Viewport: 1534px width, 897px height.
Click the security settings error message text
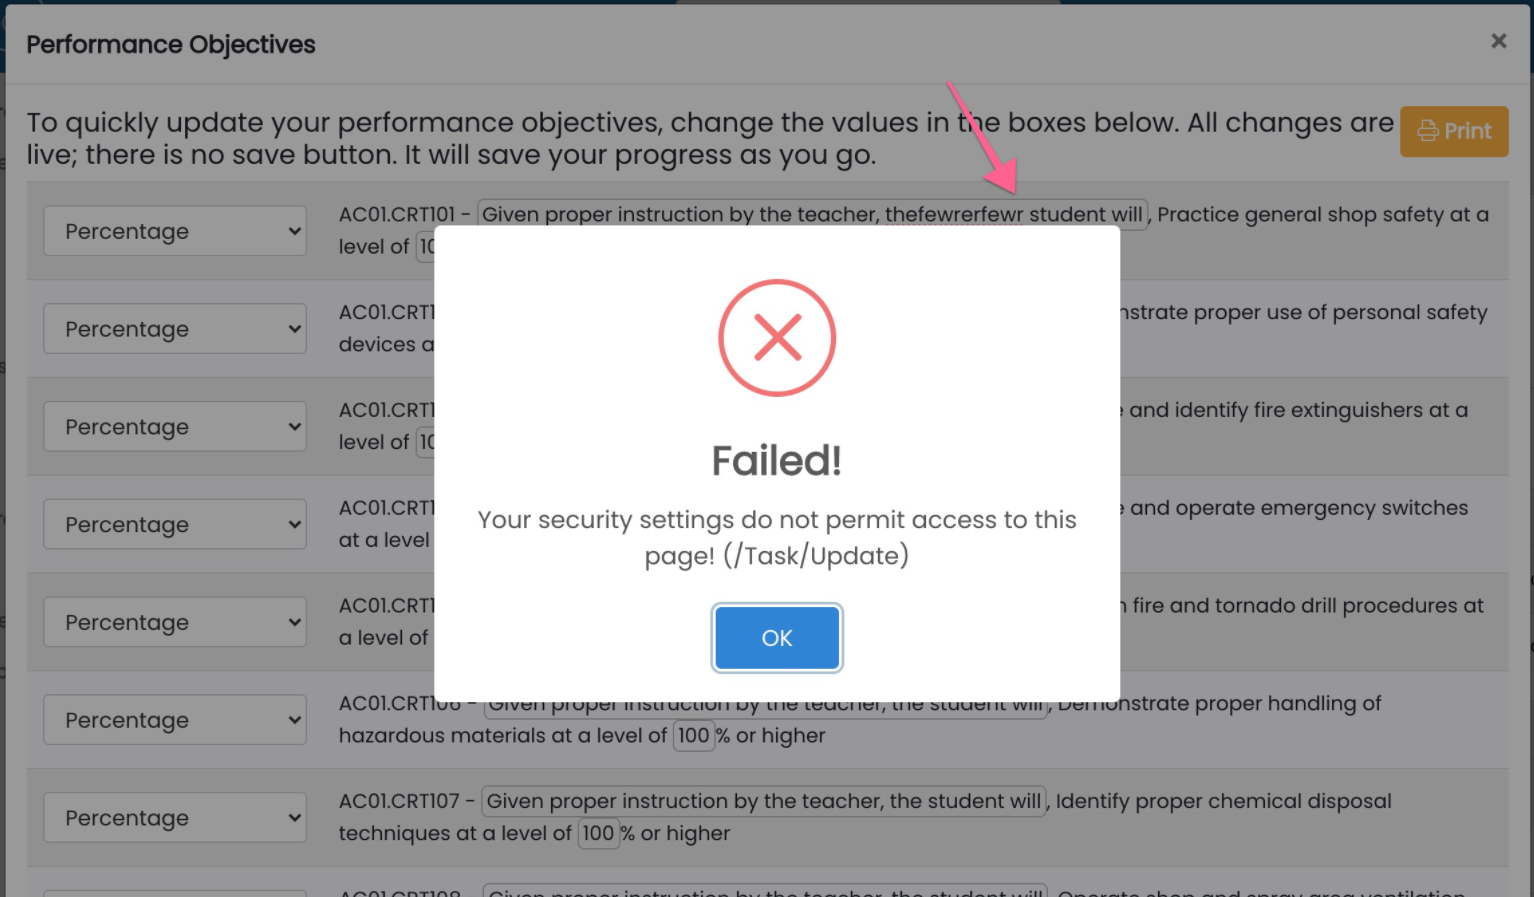coord(777,538)
